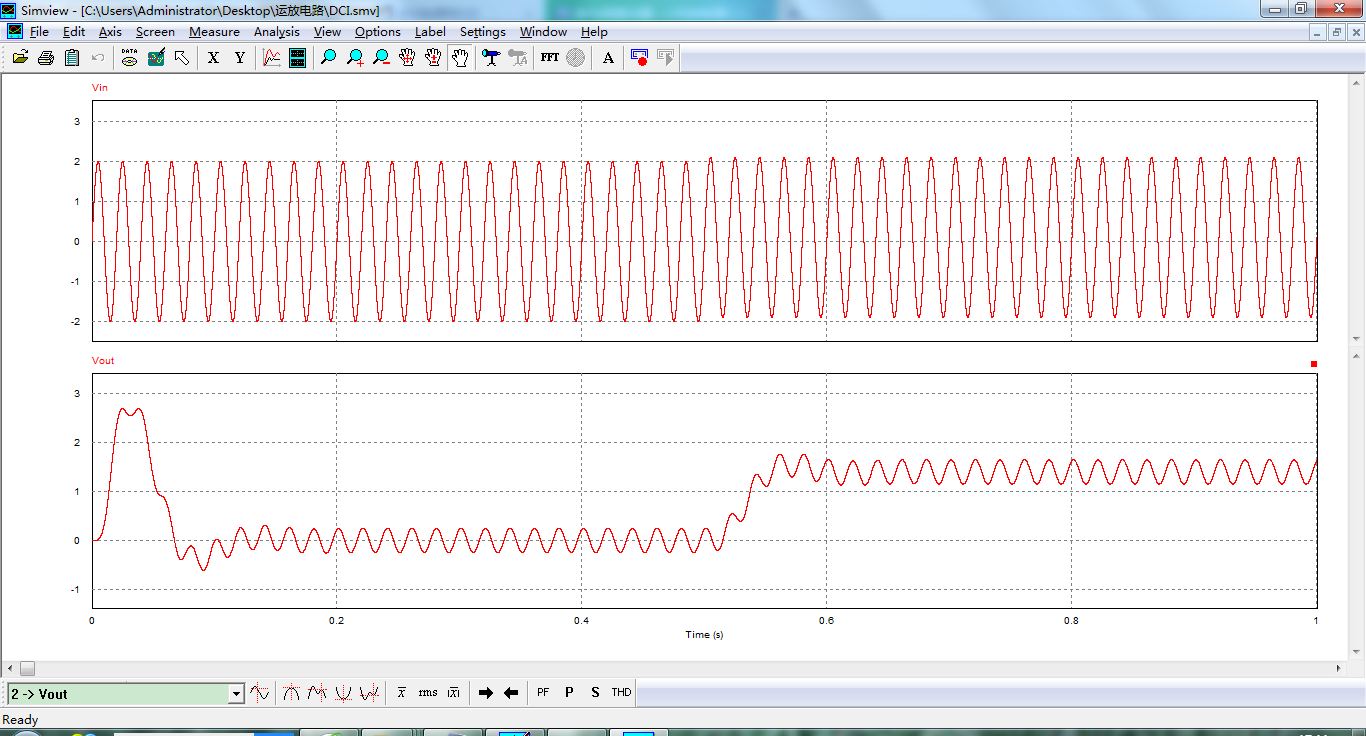This screenshot has width=1366, height=736.
Task: Open file using the folder icon
Action: coord(20,58)
